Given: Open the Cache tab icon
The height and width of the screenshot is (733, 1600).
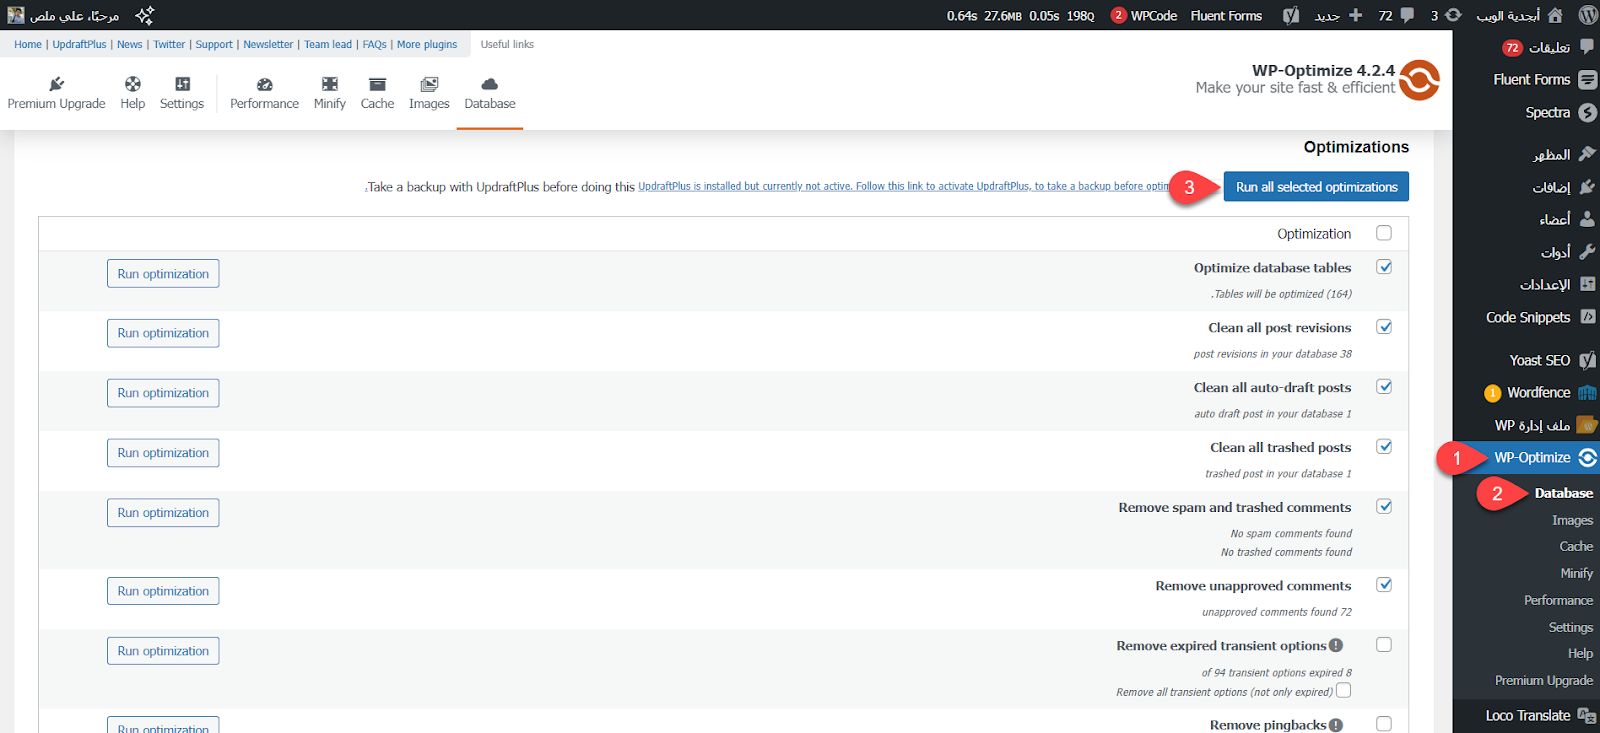Looking at the screenshot, I should [377, 85].
